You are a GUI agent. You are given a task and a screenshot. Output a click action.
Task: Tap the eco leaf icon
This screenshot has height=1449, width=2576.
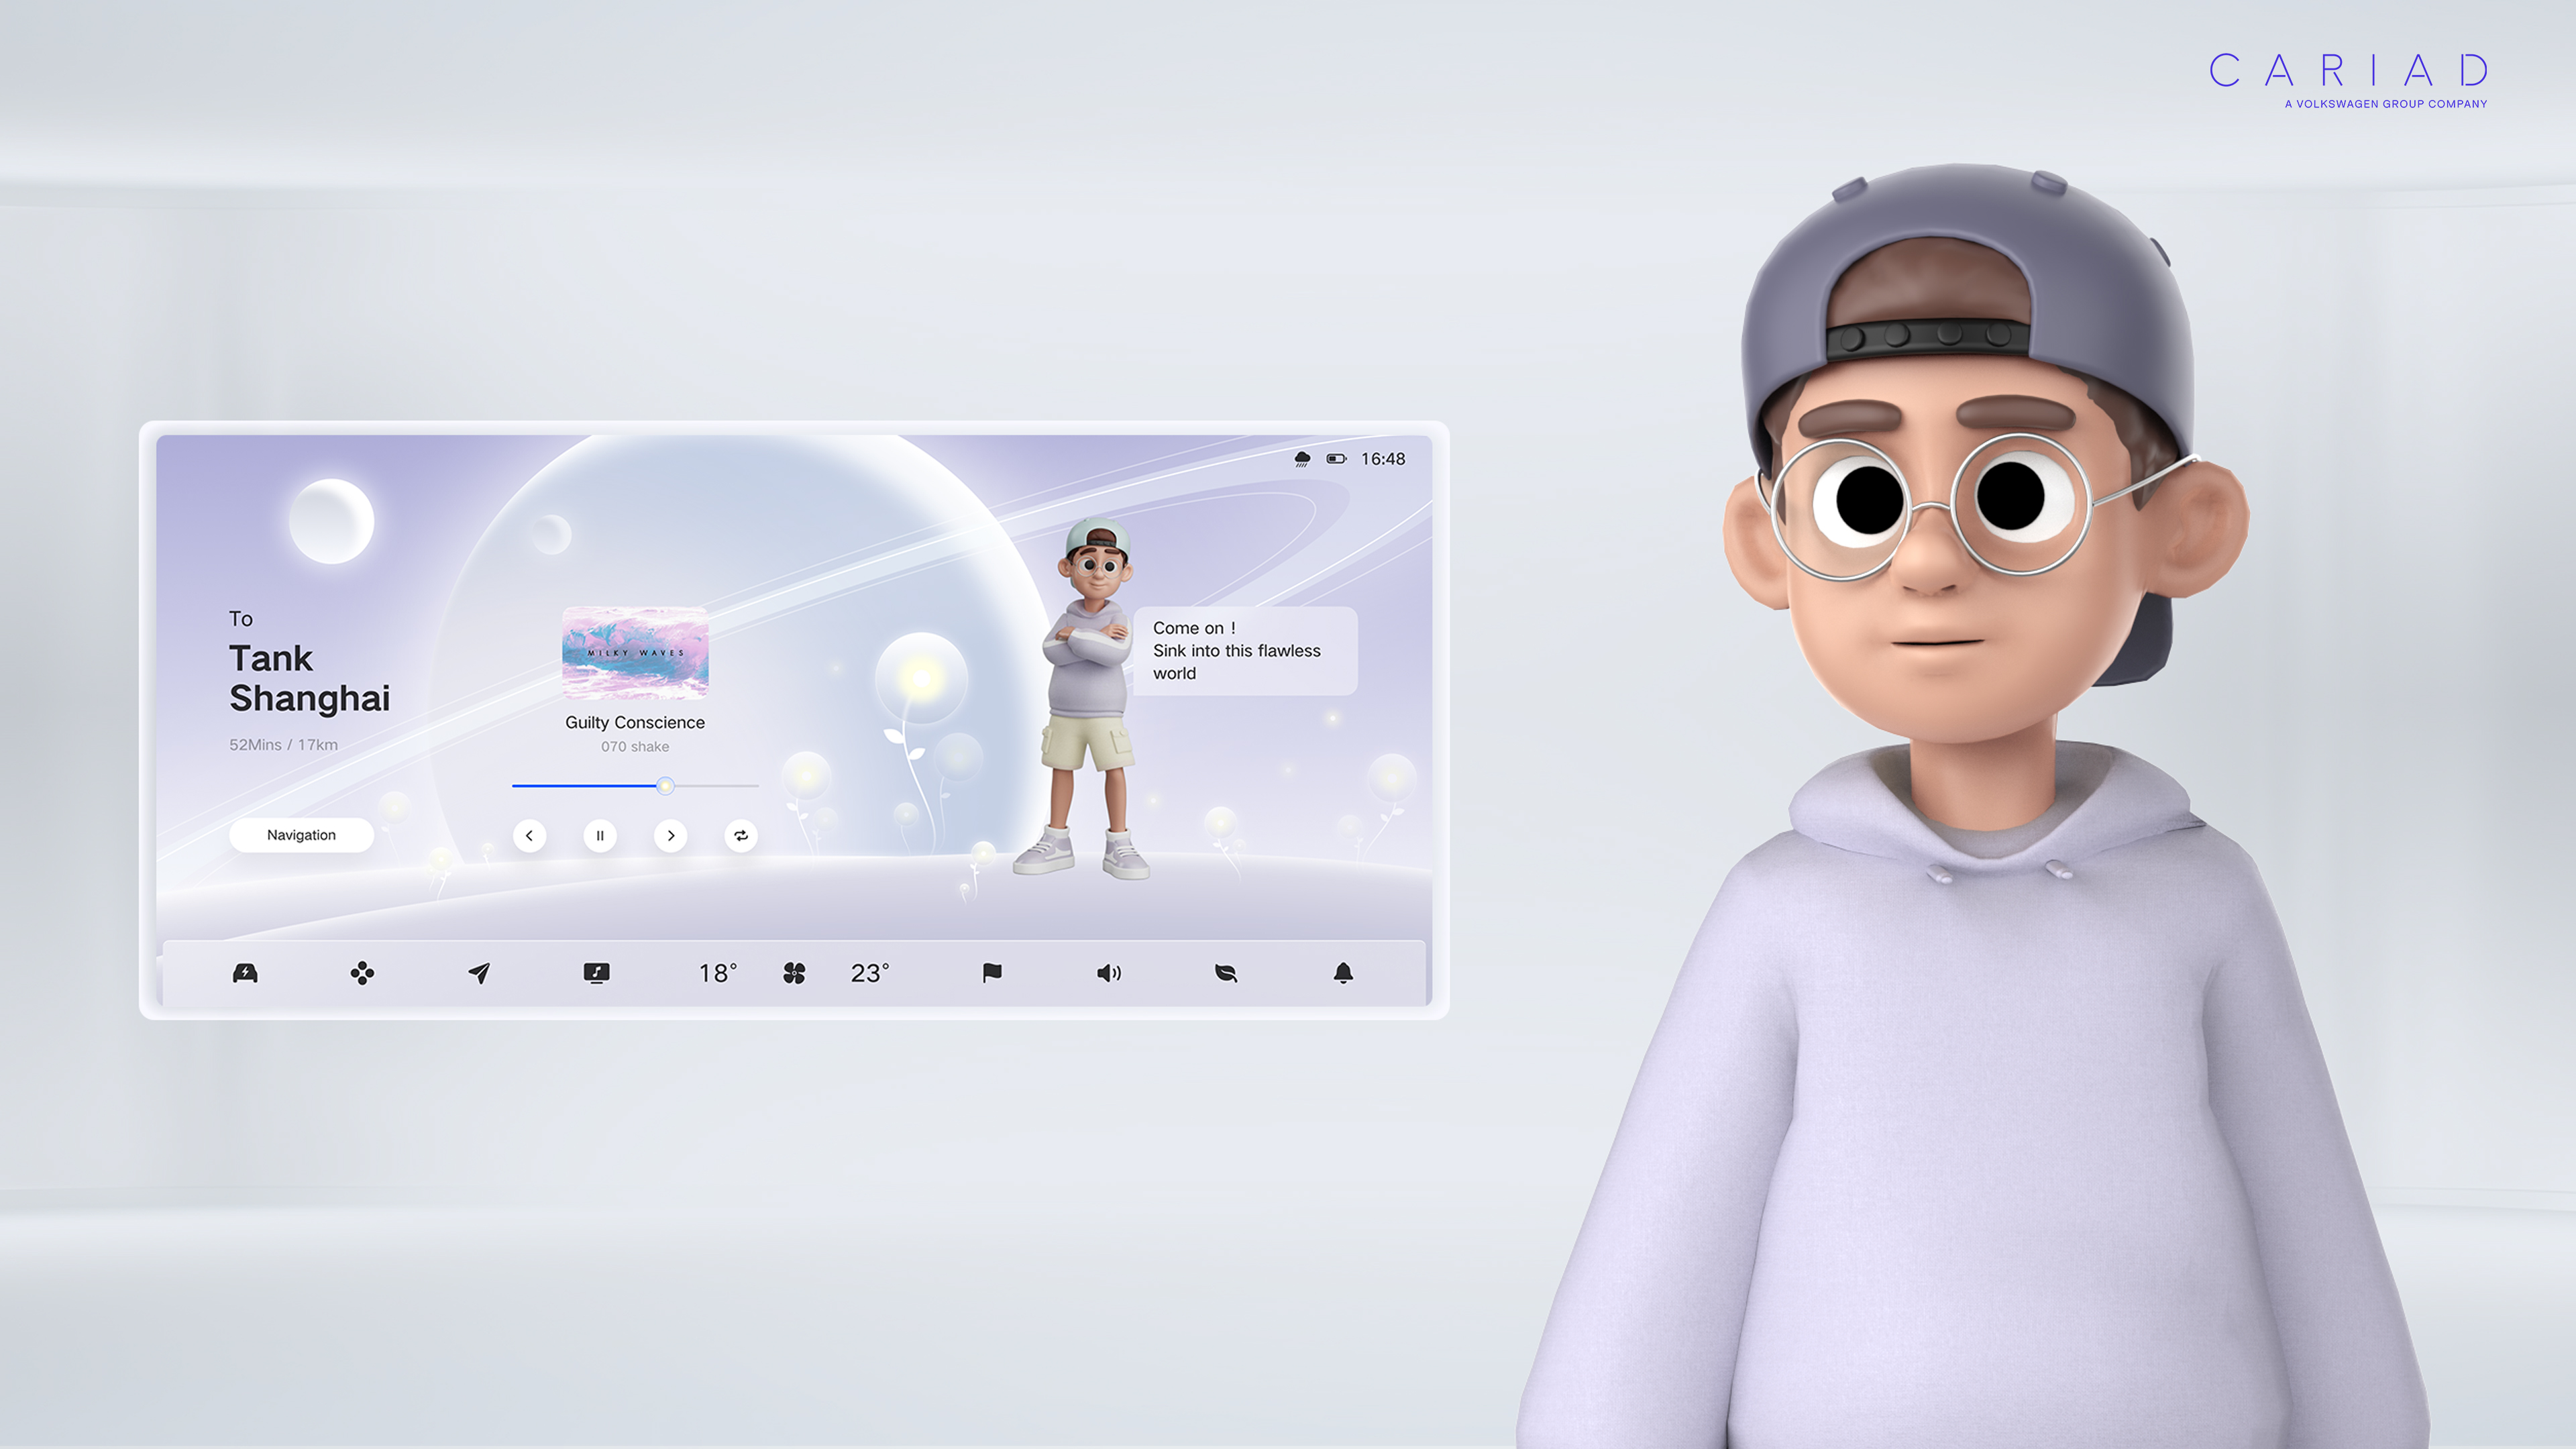[1226, 973]
